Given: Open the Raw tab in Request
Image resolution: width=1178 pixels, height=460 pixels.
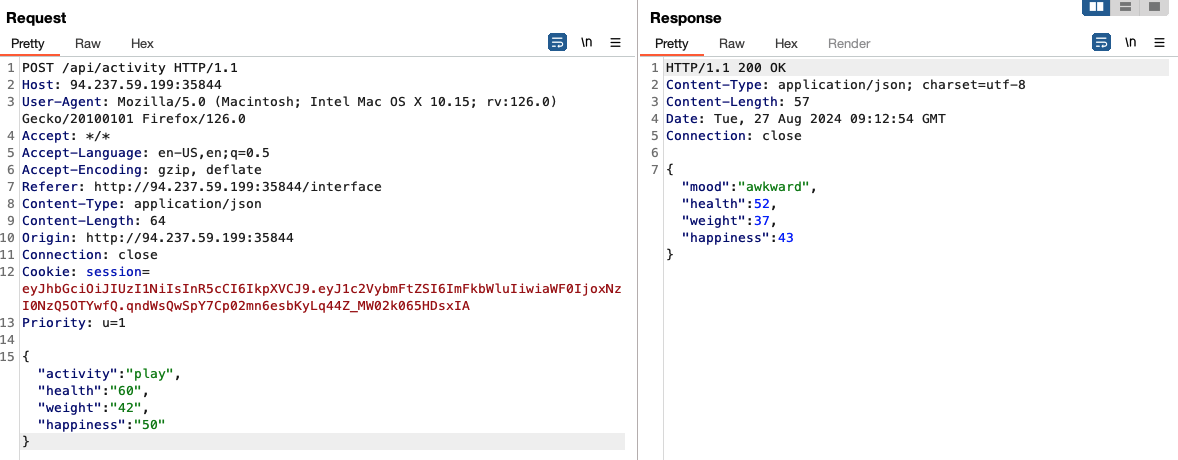Looking at the screenshot, I should tap(88, 44).
